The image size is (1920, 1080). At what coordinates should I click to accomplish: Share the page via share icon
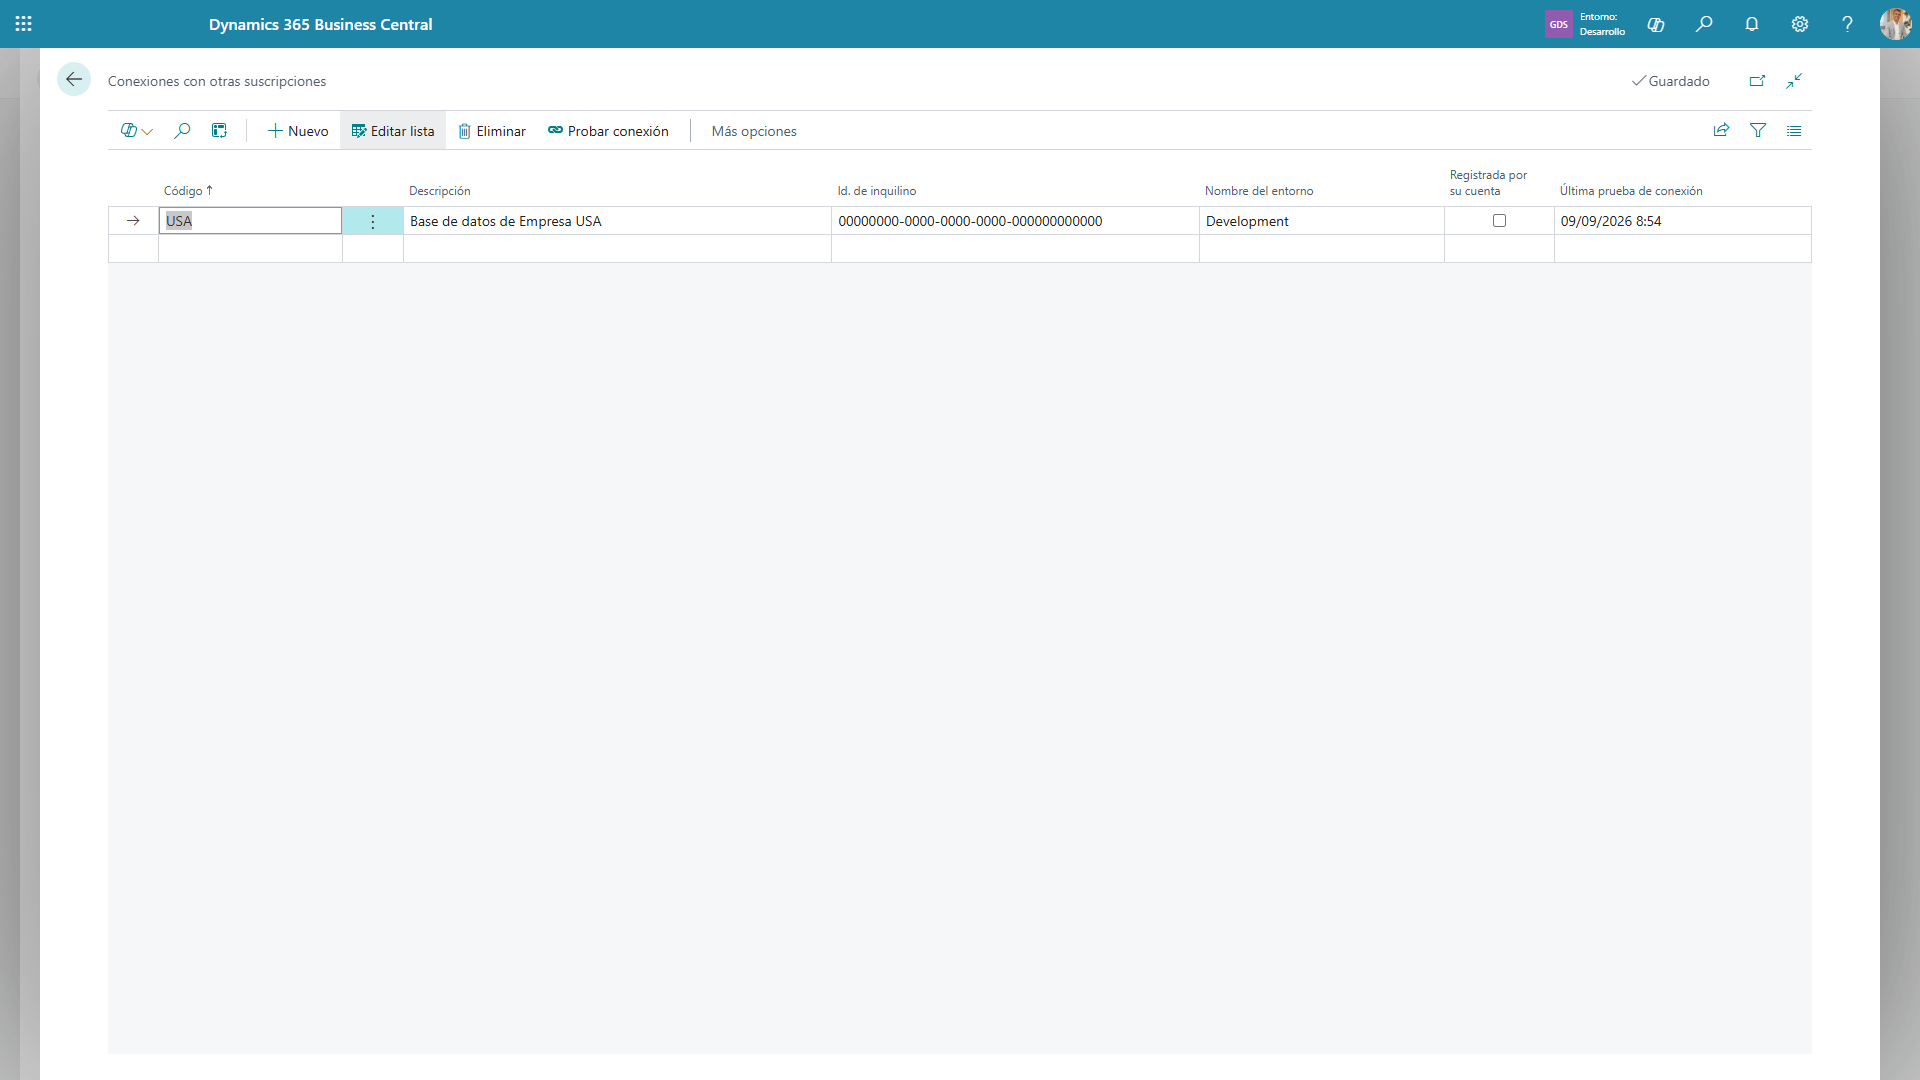pyautogui.click(x=1721, y=131)
